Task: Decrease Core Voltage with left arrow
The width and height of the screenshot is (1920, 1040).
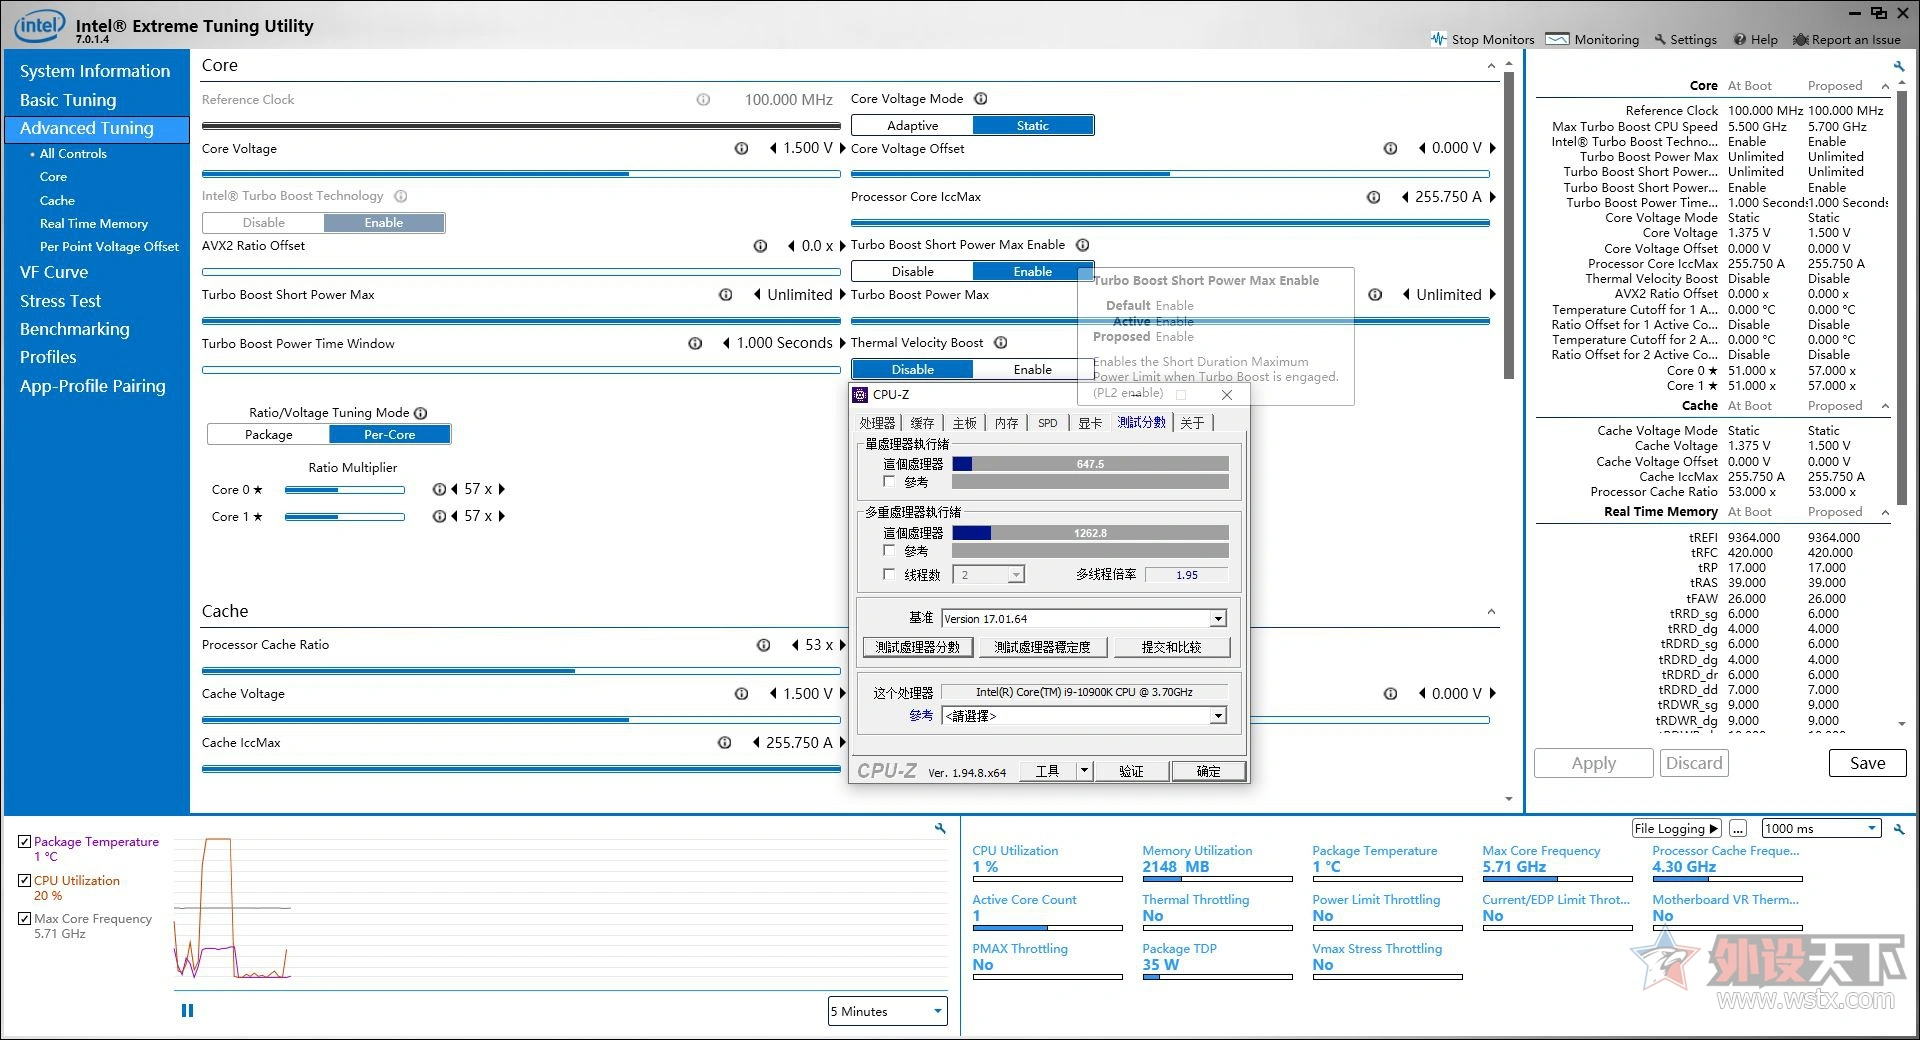Action: pos(773,148)
